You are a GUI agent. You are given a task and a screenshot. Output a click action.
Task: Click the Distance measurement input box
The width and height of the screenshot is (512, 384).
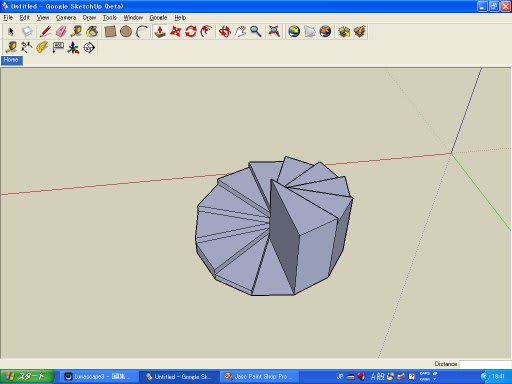coord(485,364)
